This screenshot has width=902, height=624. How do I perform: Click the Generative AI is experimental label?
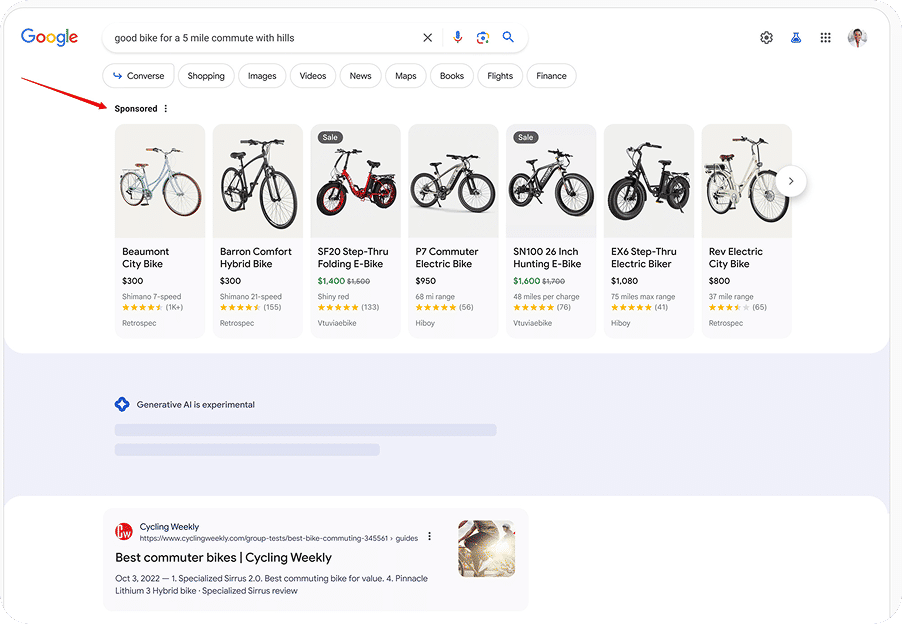pos(196,404)
